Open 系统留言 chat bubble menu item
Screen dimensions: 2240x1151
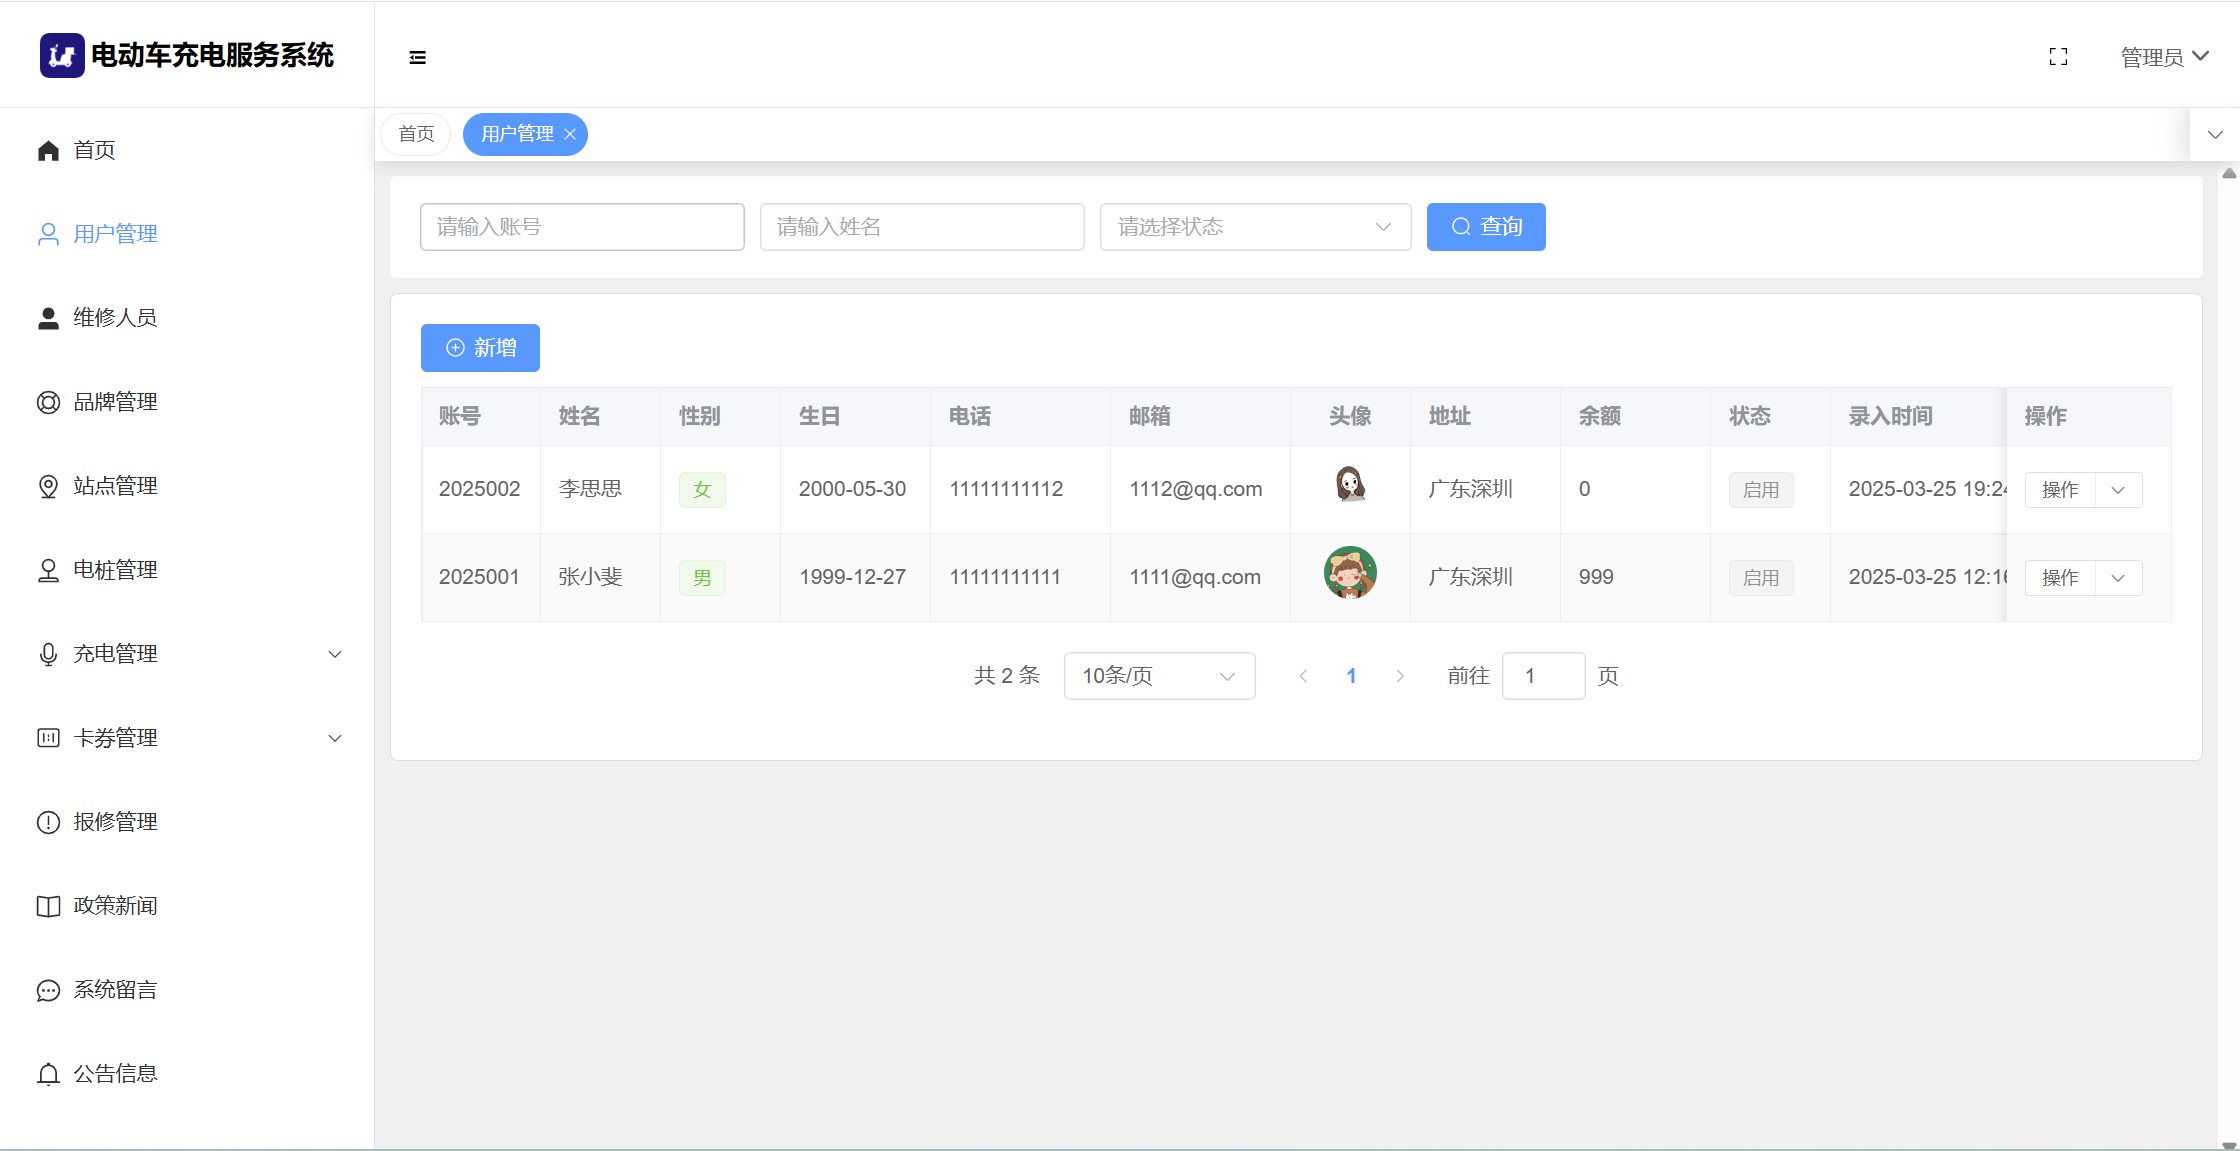point(115,990)
